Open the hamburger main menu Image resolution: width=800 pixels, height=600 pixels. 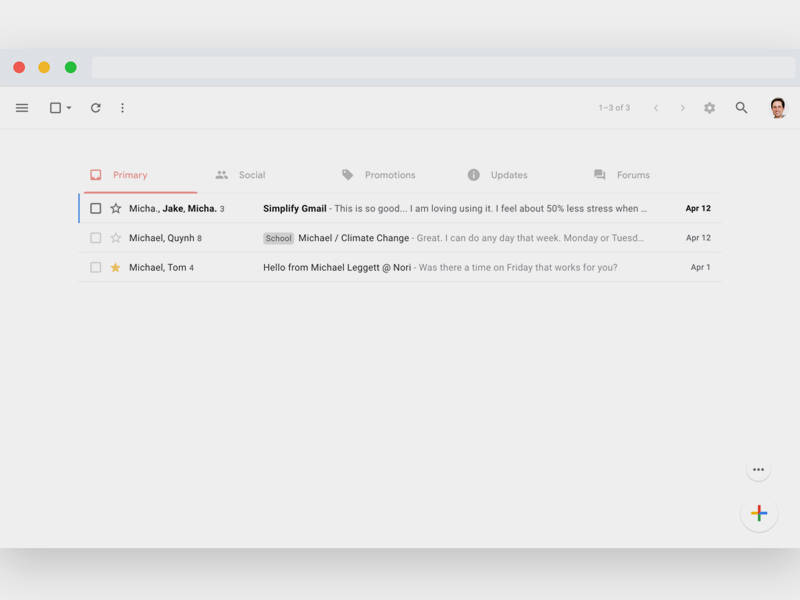[22, 108]
